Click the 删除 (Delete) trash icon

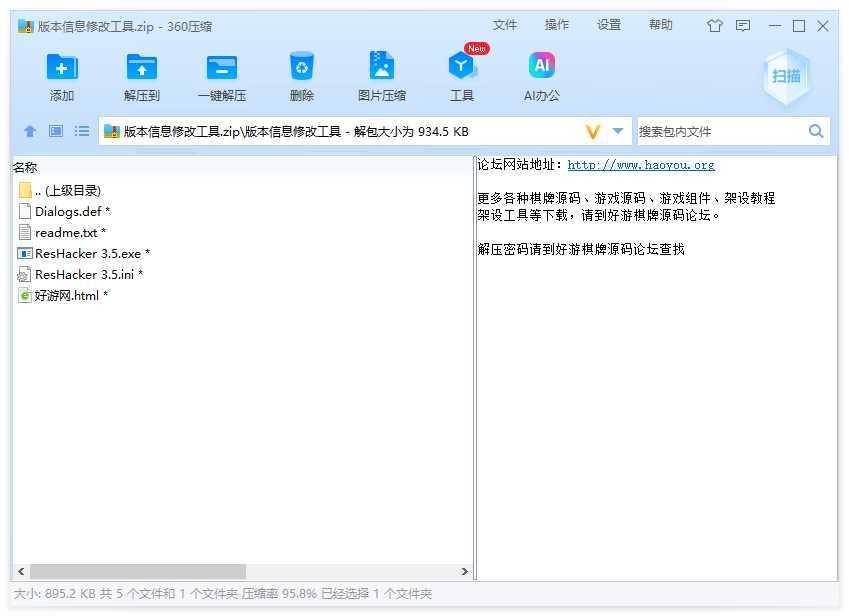click(x=301, y=68)
